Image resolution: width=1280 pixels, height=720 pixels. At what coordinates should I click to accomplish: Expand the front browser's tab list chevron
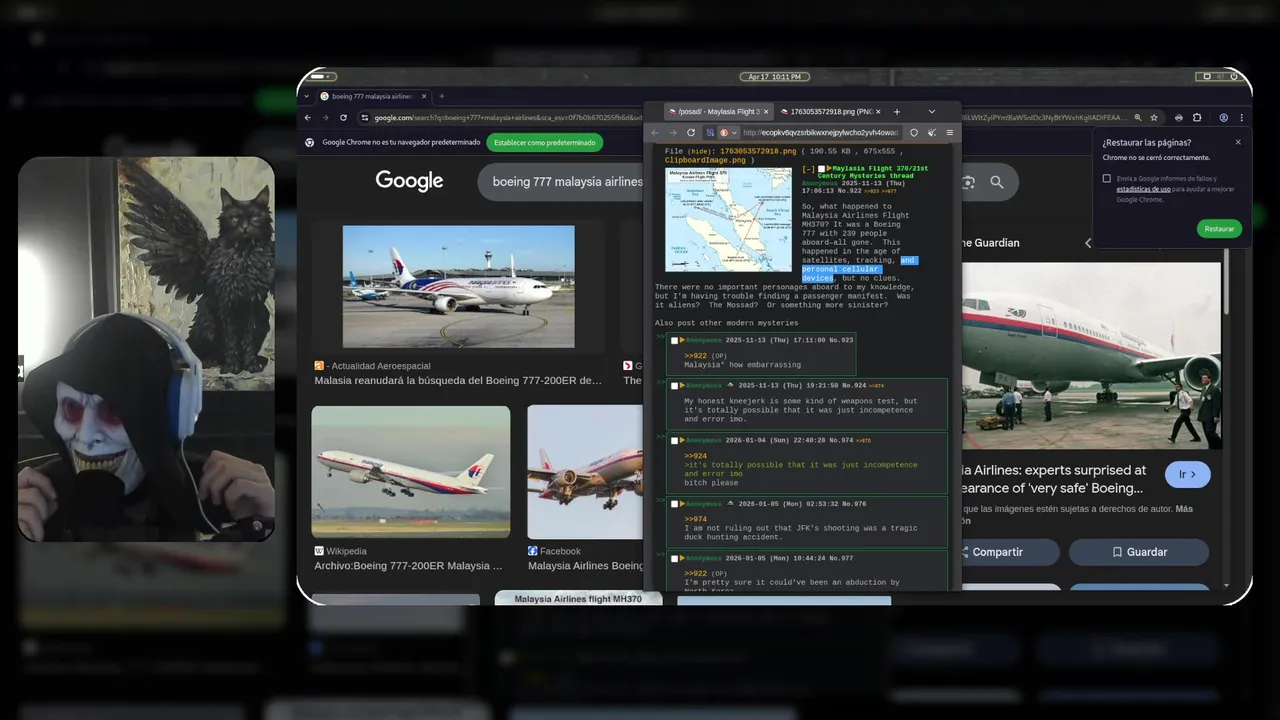tap(931, 112)
